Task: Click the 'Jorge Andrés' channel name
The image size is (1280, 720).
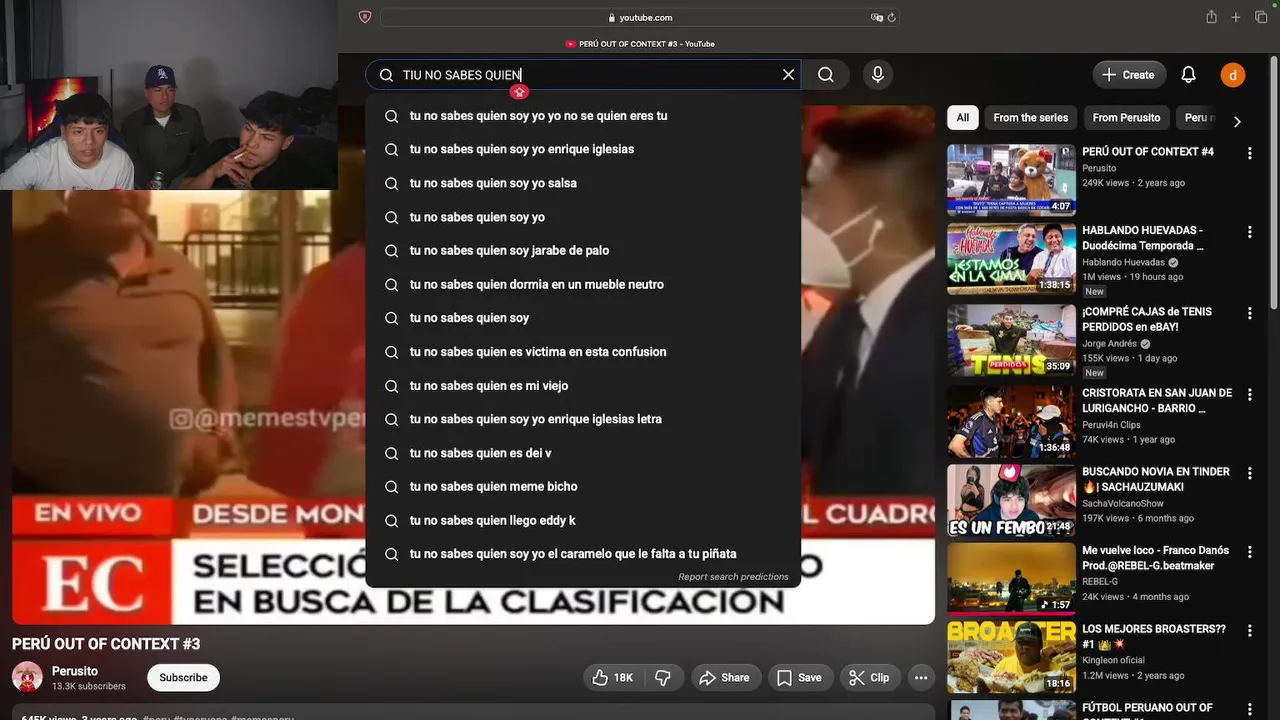Action: coord(1110,344)
